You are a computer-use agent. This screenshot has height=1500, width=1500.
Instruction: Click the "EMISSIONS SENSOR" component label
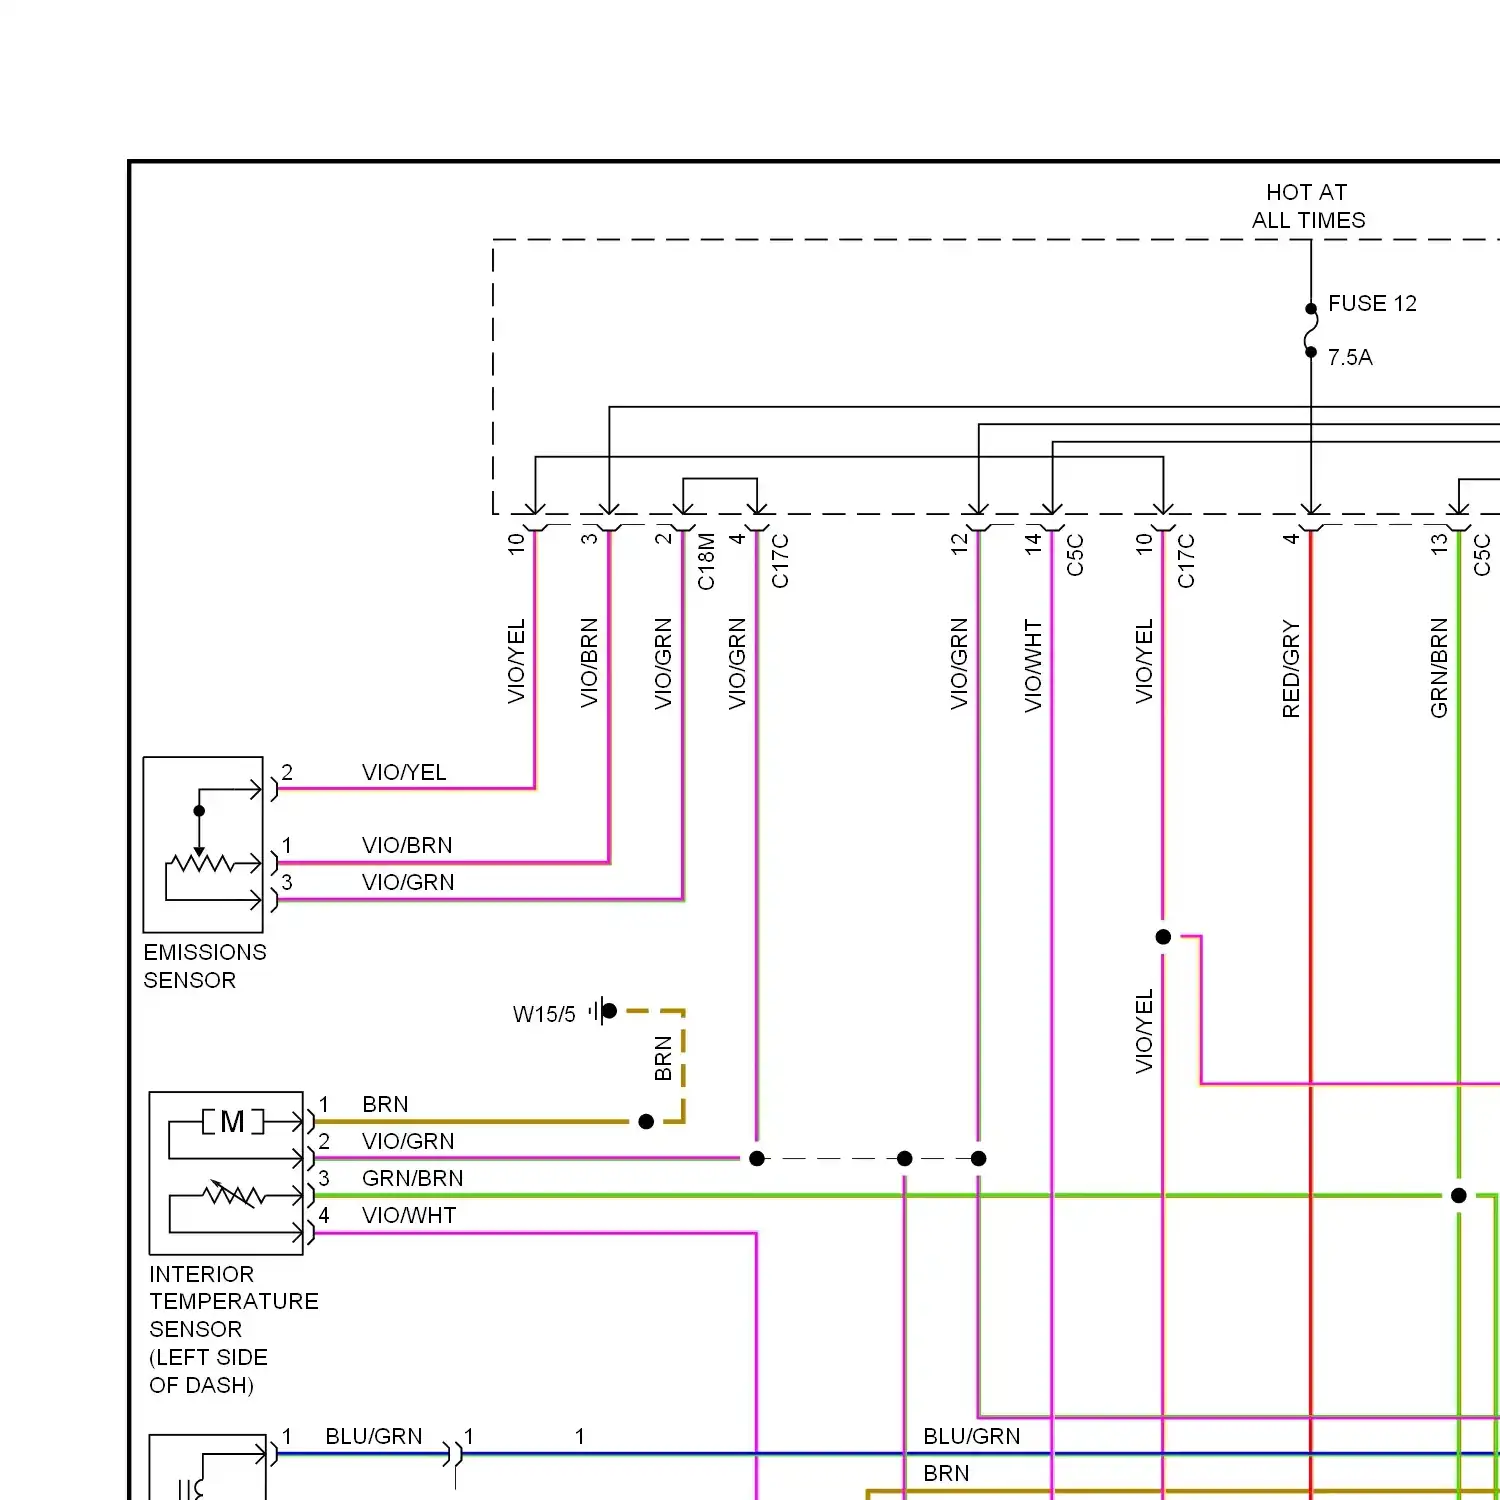tap(205, 966)
